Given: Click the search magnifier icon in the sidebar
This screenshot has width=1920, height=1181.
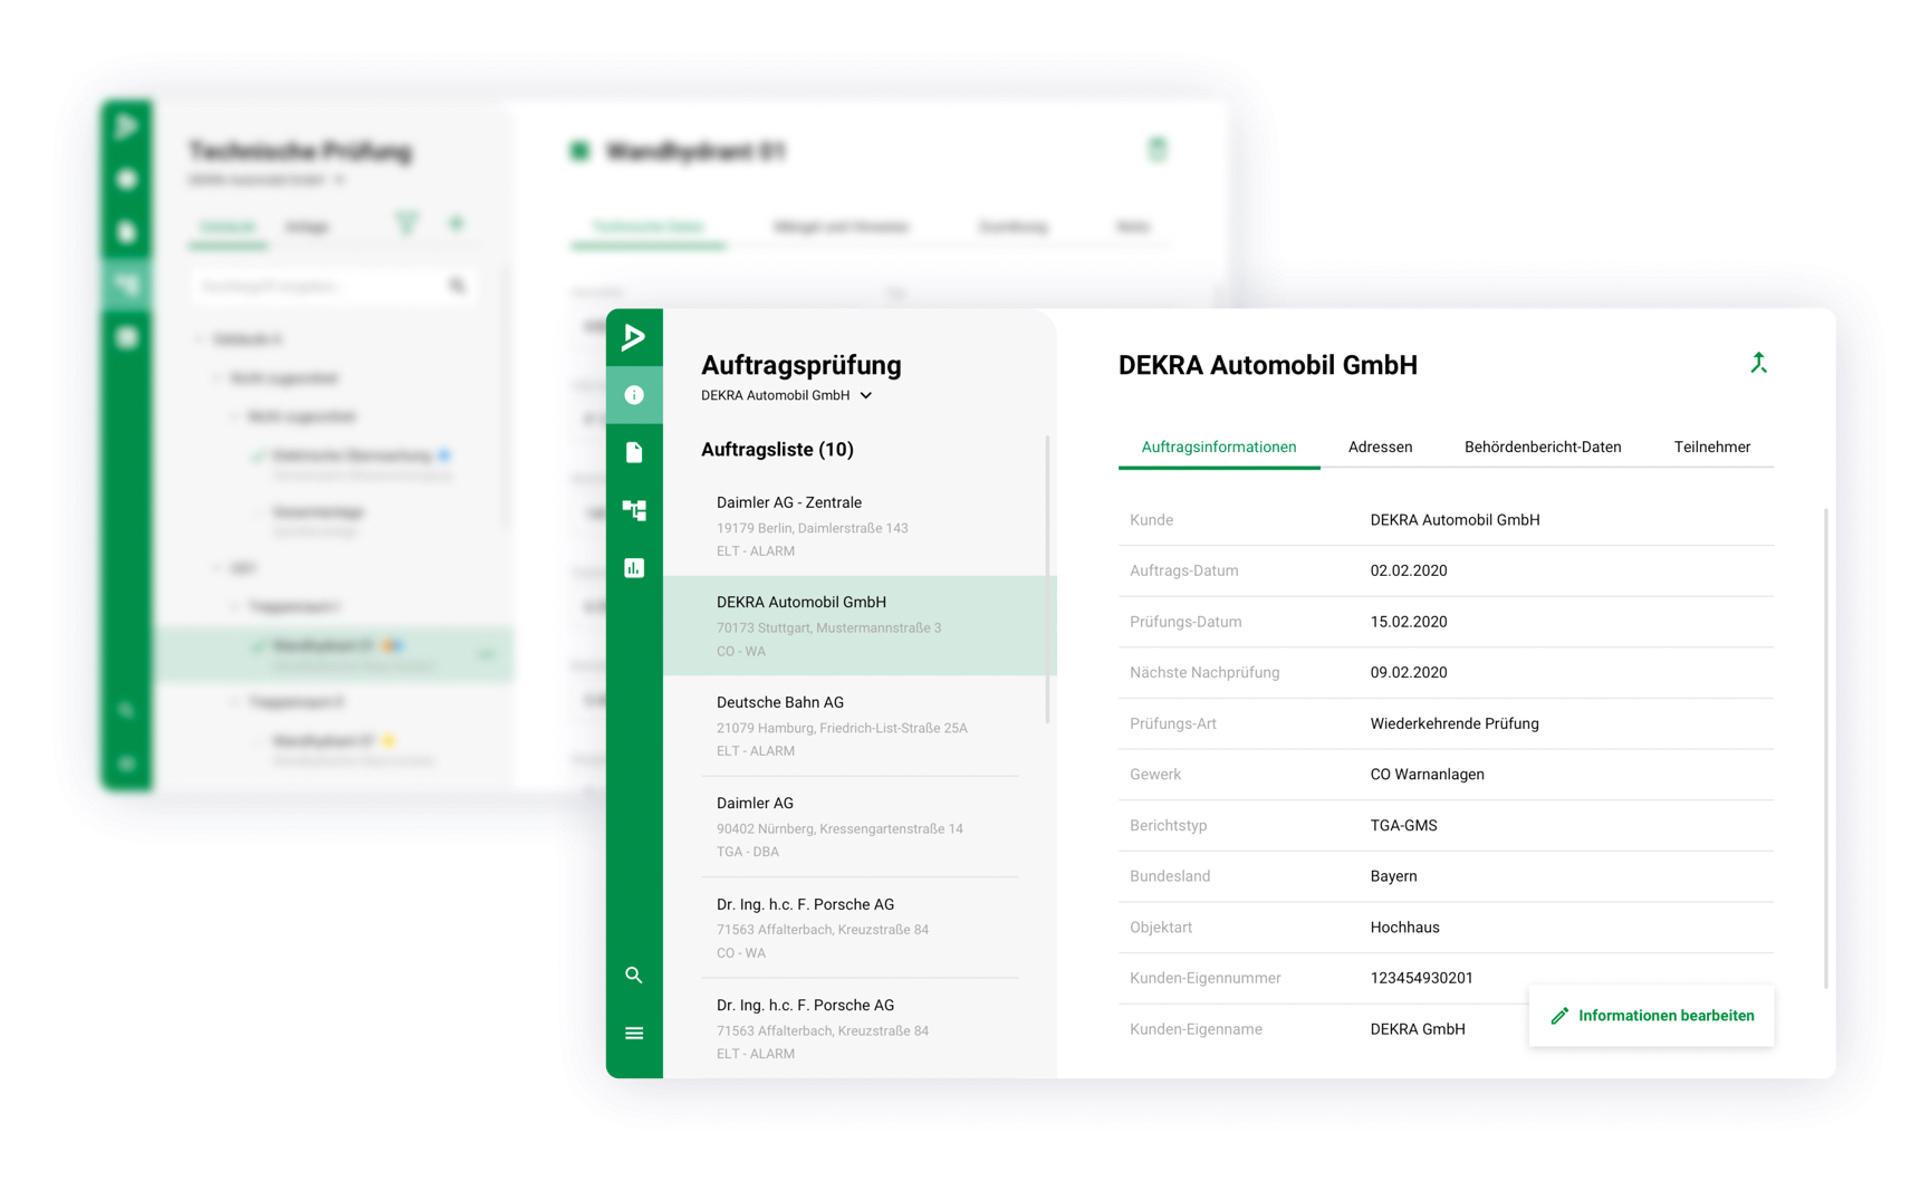Looking at the screenshot, I should tap(634, 975).
